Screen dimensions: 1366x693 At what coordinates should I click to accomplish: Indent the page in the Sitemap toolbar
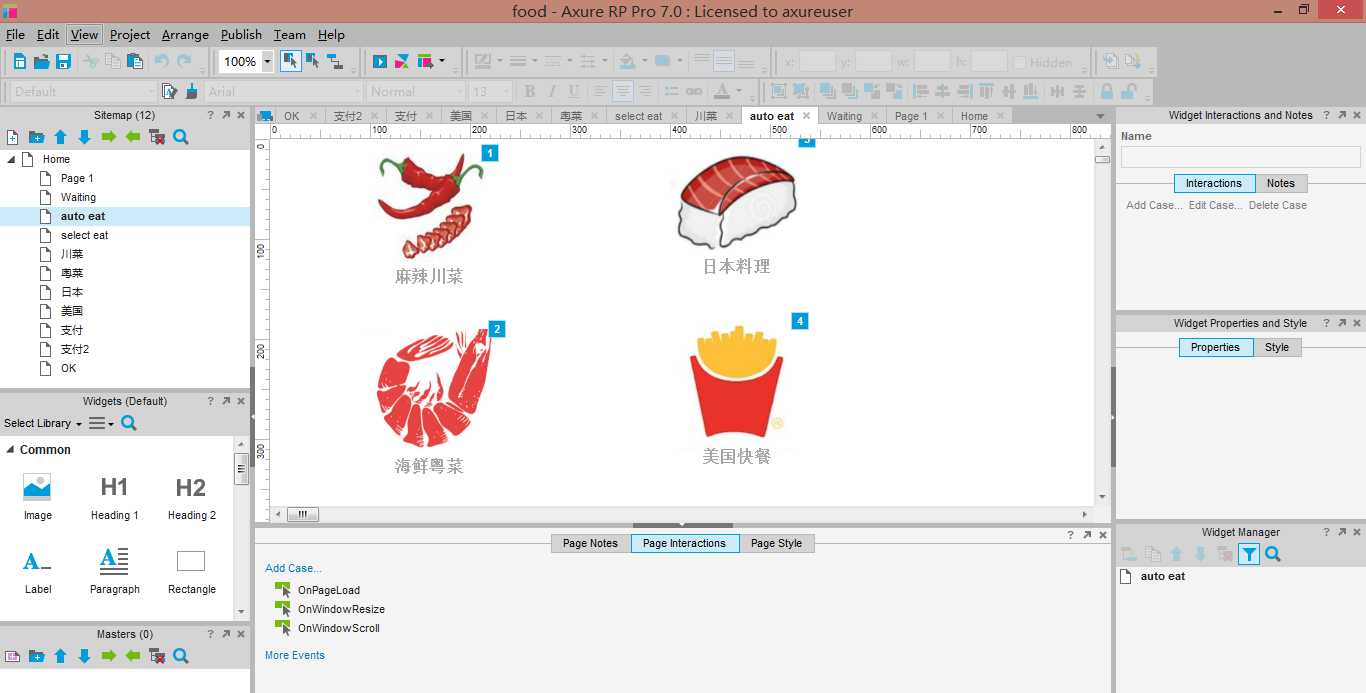tap(108, 137)
